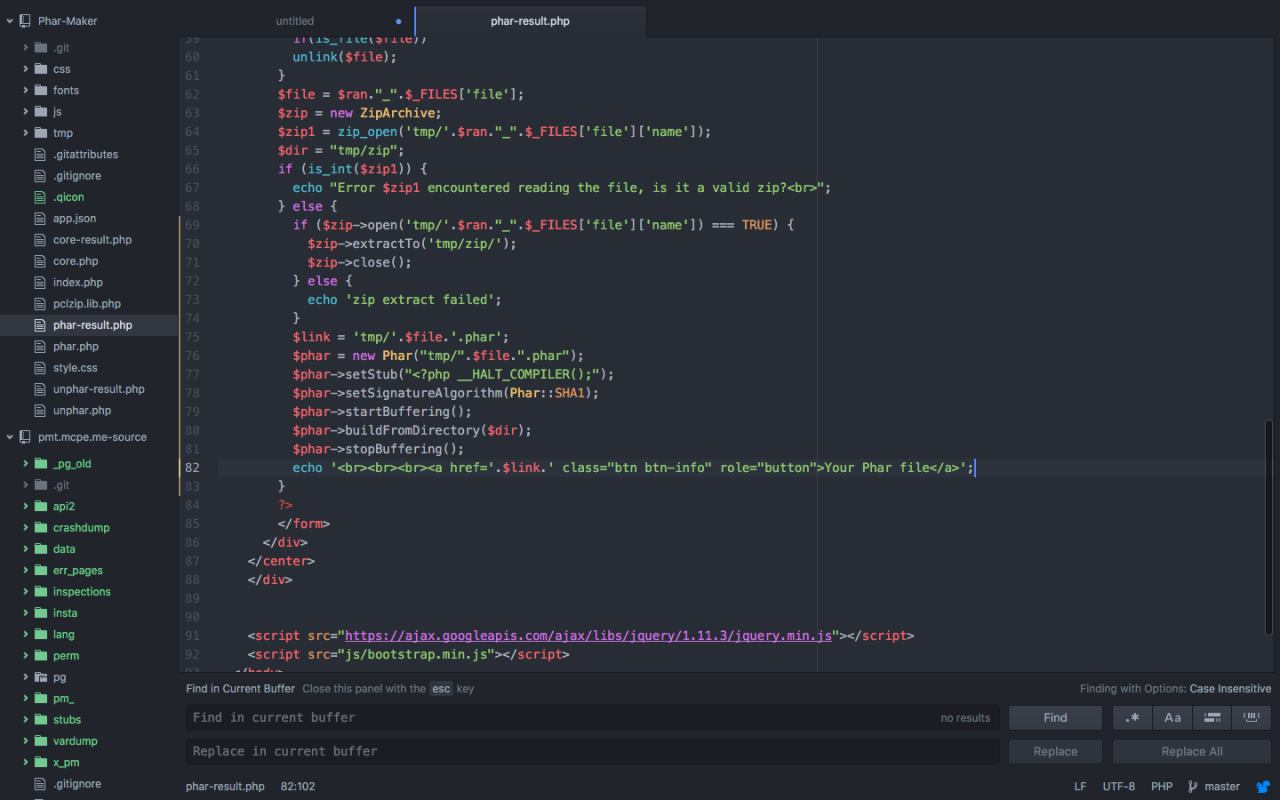Image resolution: width=1280 pixels, height=800 pixels.
Task: Click the pm_ folder icon
Action: pyautogui.click(x=41, y=698)
